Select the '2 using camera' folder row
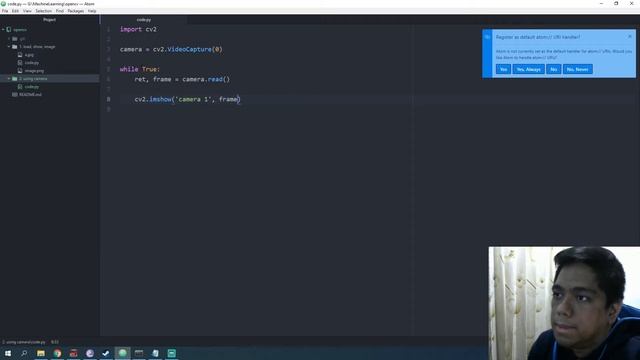The width and height of the screenshot is (640, 360). 49,79
